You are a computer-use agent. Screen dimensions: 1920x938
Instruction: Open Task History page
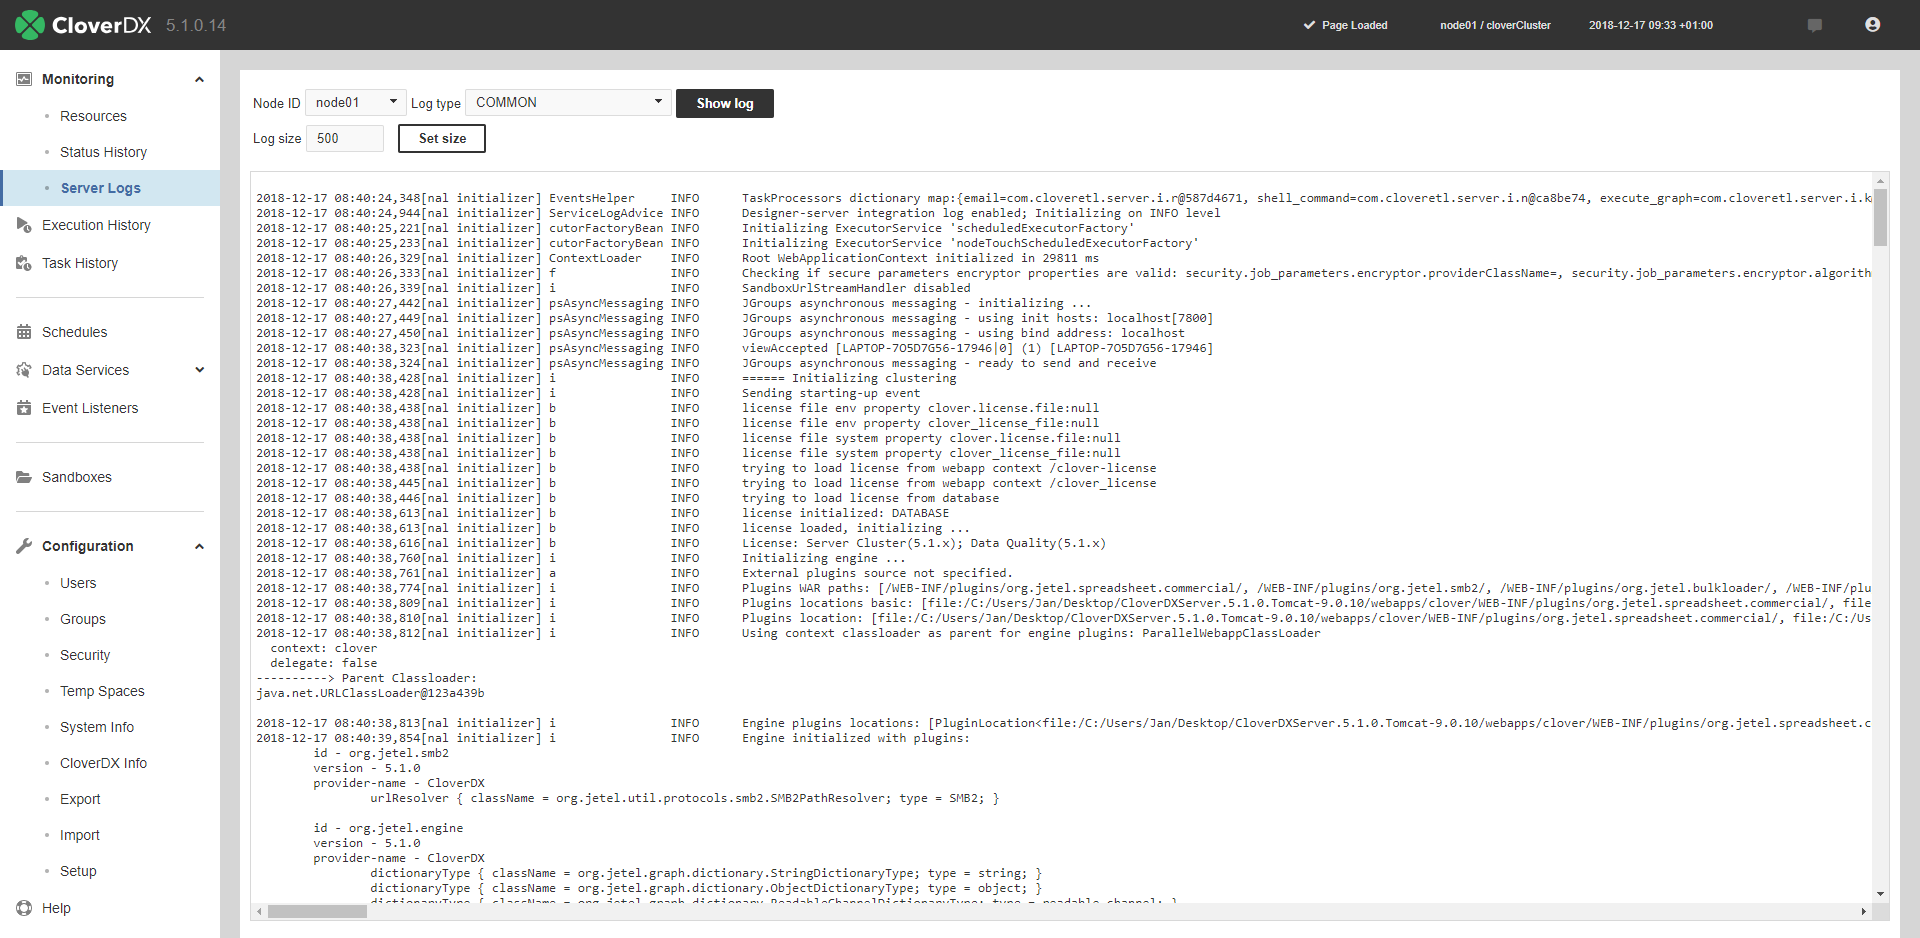pos(80,263)
